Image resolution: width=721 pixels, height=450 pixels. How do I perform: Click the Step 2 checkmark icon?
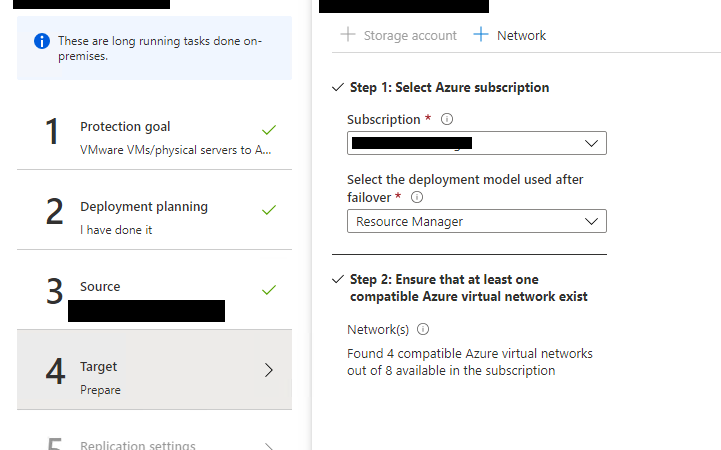(338, 279)
